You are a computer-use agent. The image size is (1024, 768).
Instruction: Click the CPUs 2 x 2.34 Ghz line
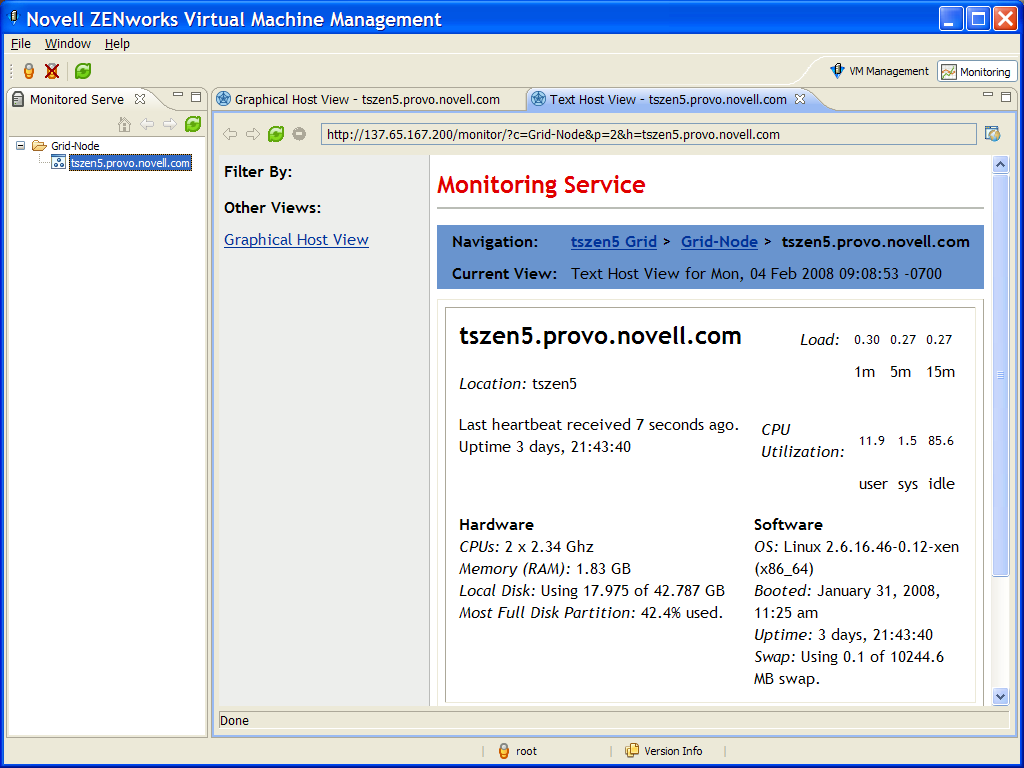click(526, 547)
